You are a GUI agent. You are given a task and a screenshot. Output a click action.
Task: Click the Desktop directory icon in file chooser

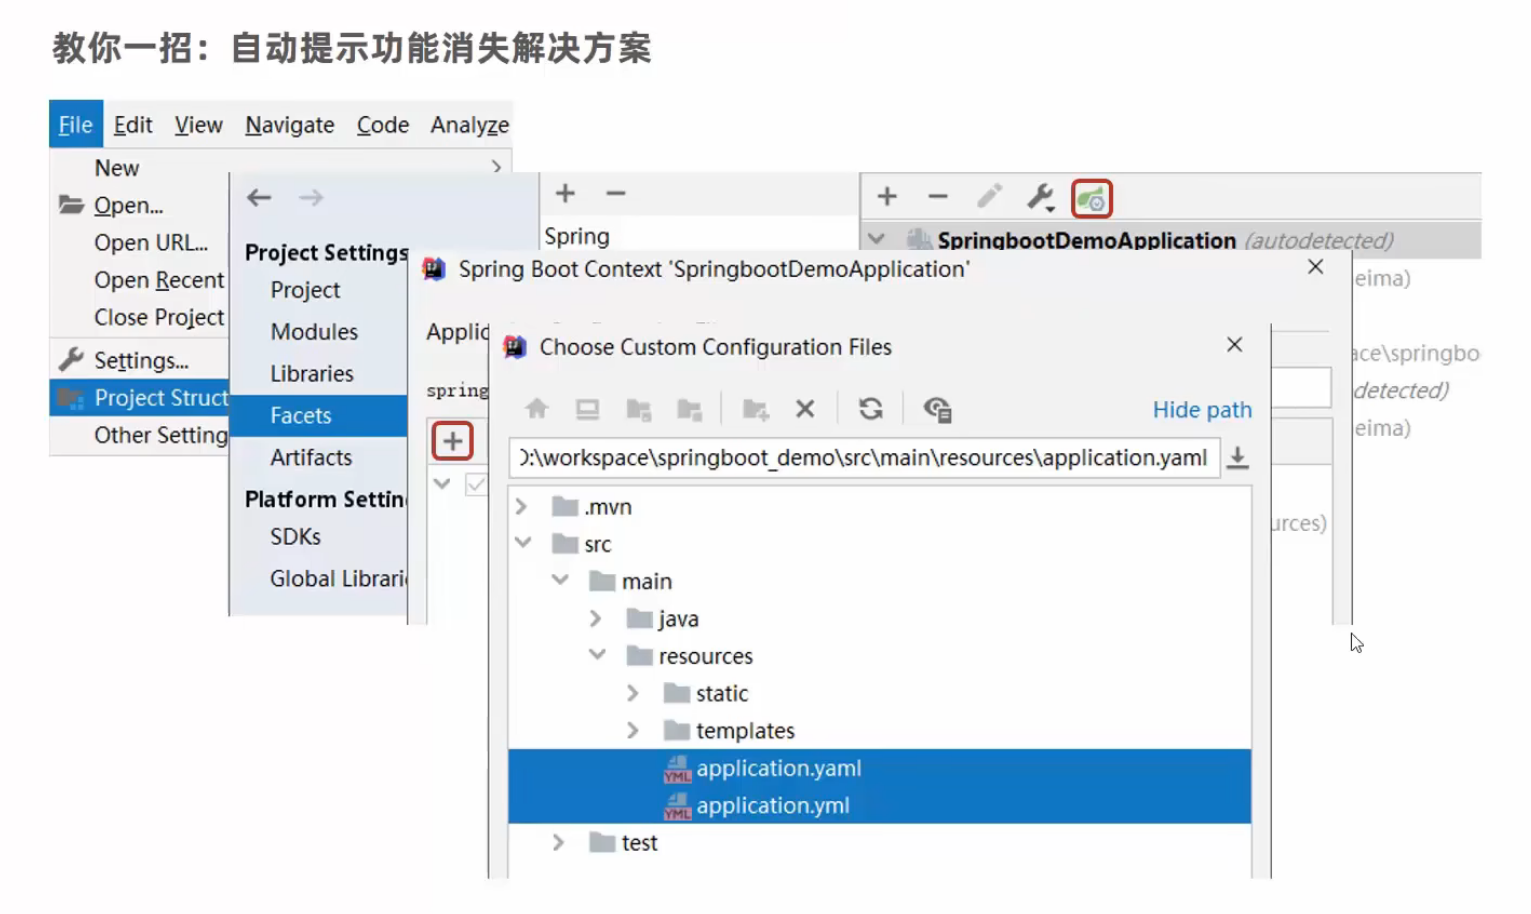point(587,408)
